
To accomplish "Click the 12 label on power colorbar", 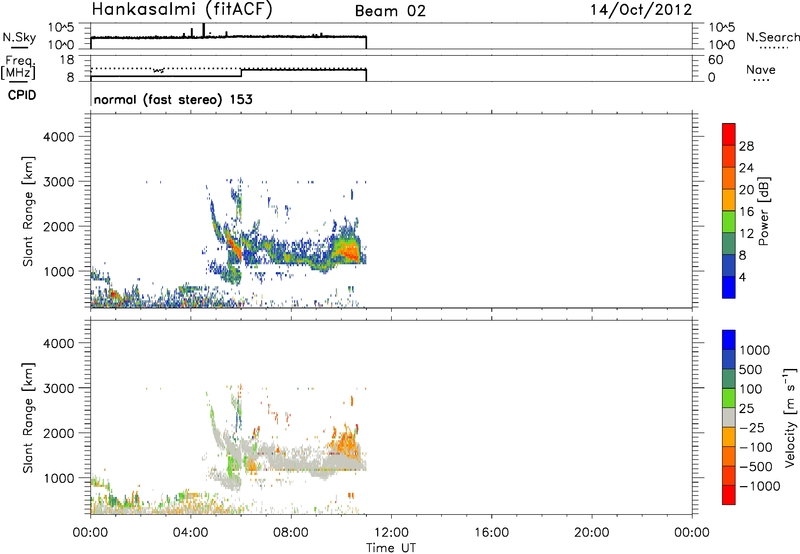I will 746,234.
